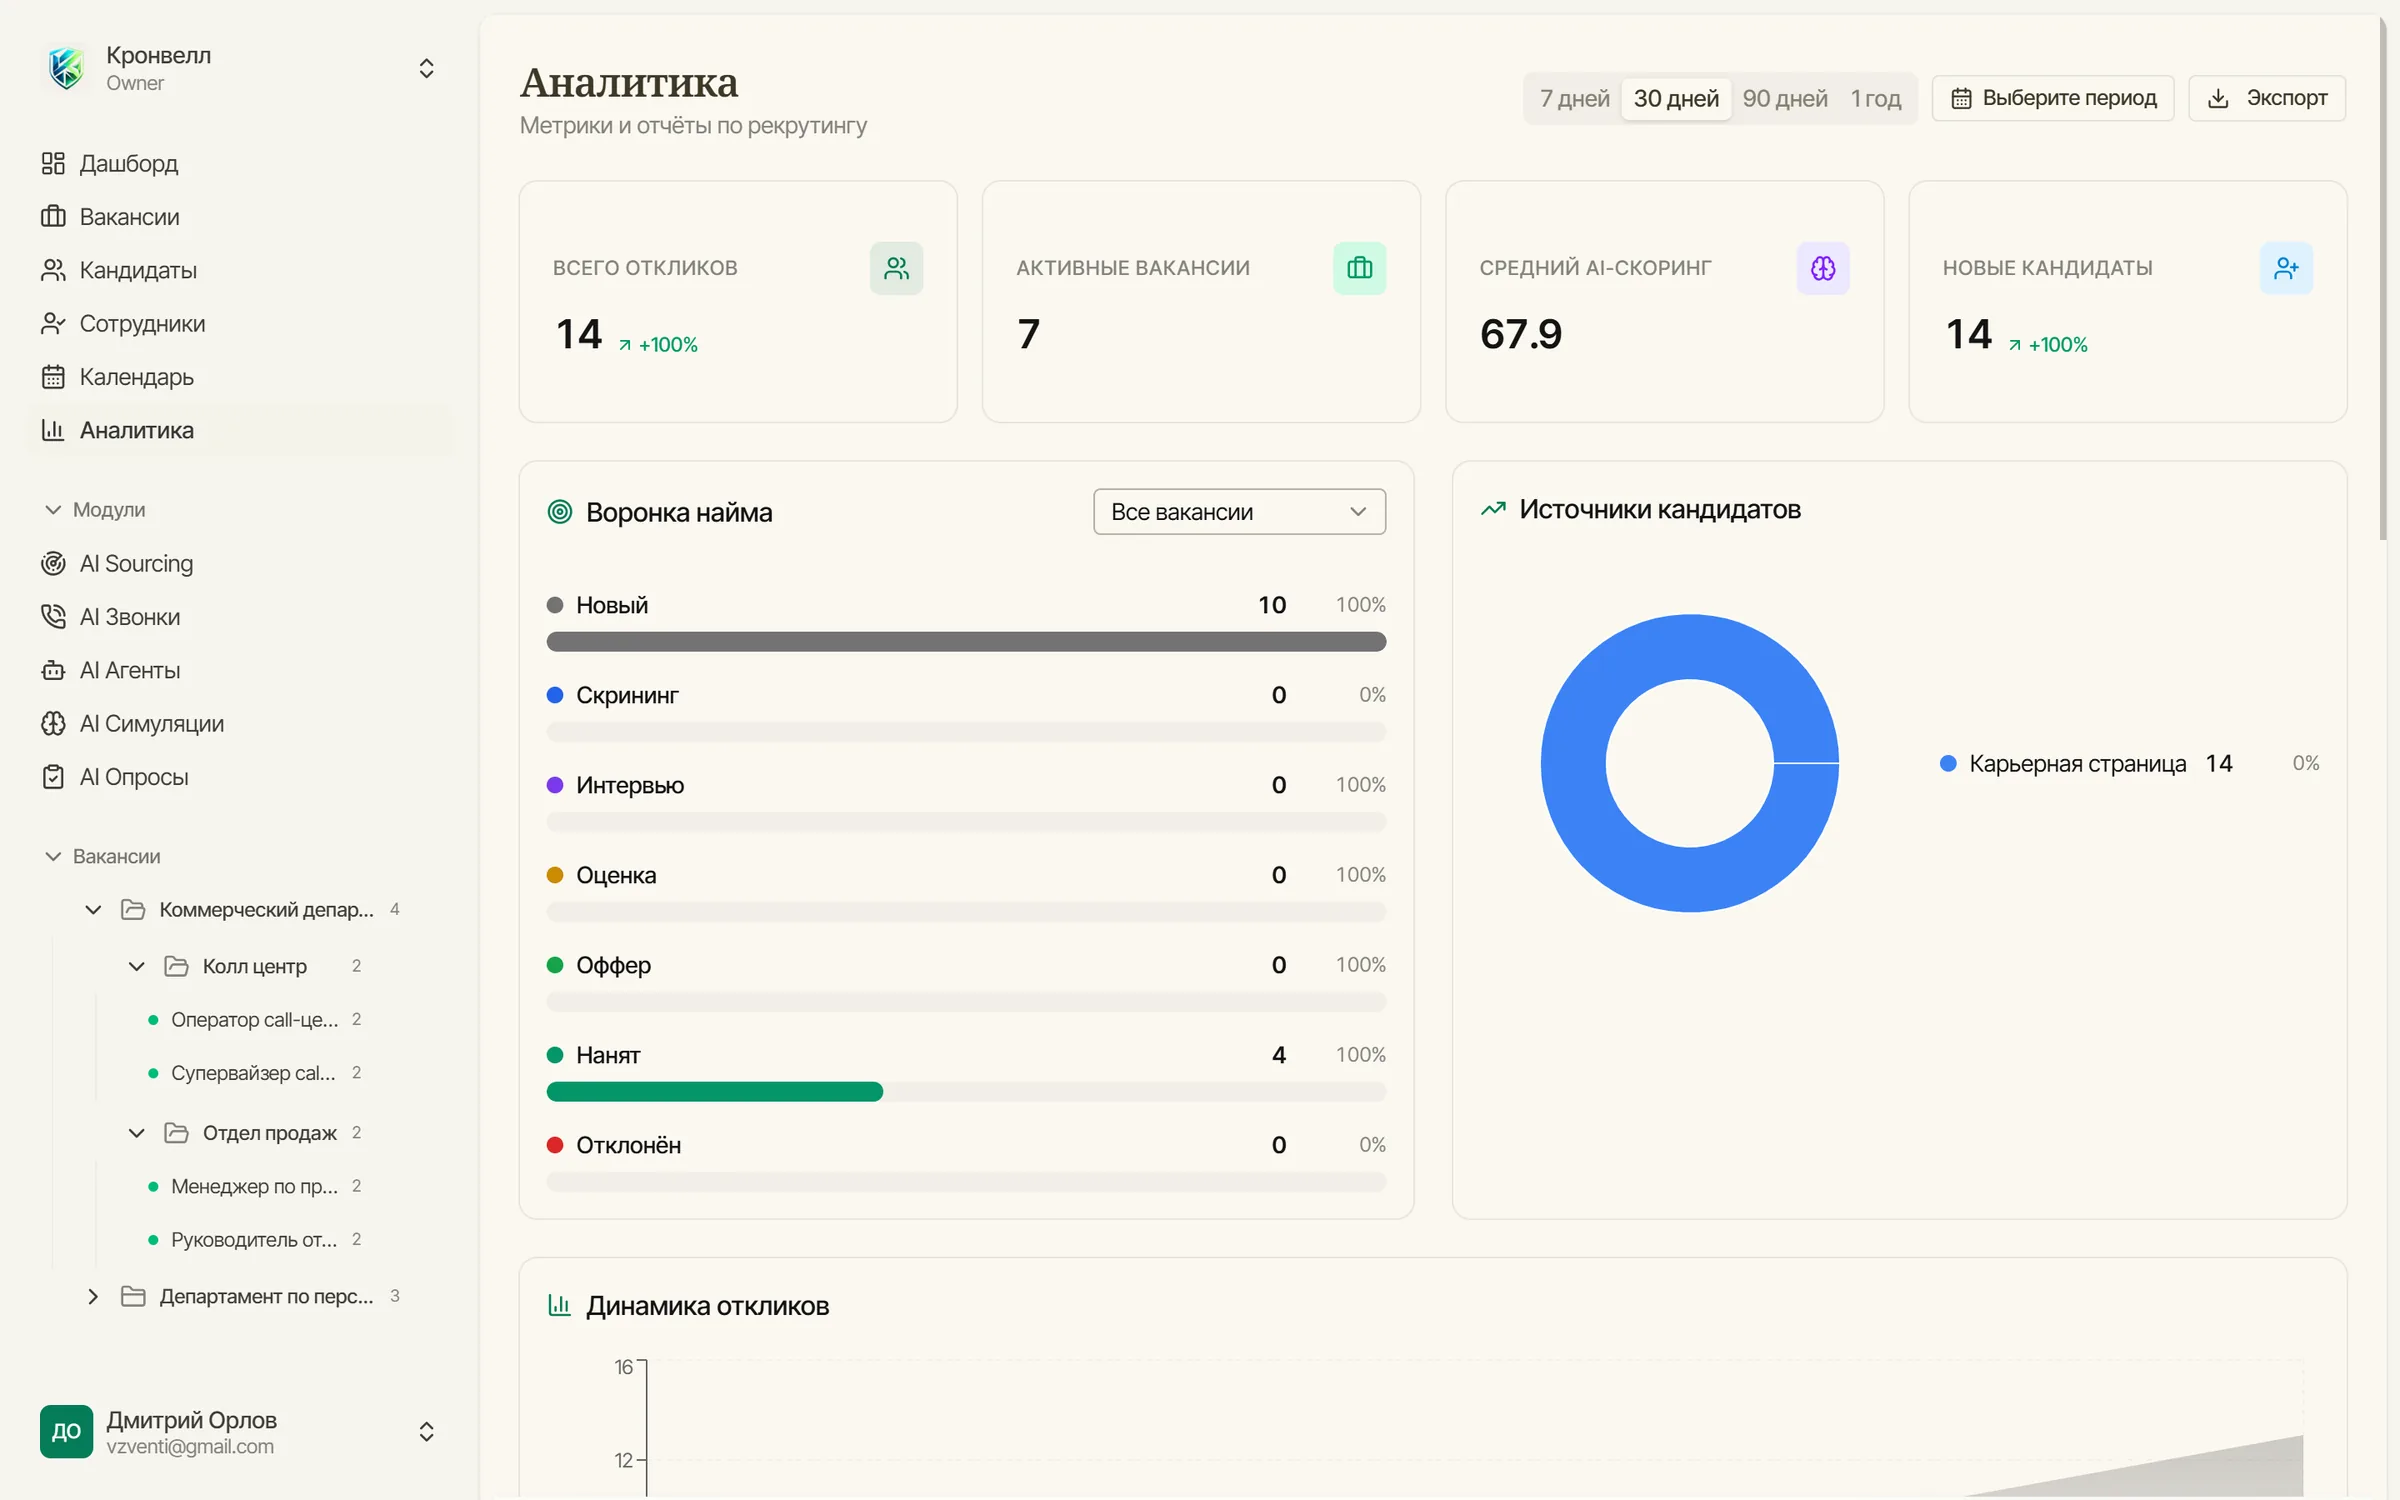Open the Менеджер по пр... vacancy
This screenshot has width=2400, height=1500.
[x=255, y=1186]
